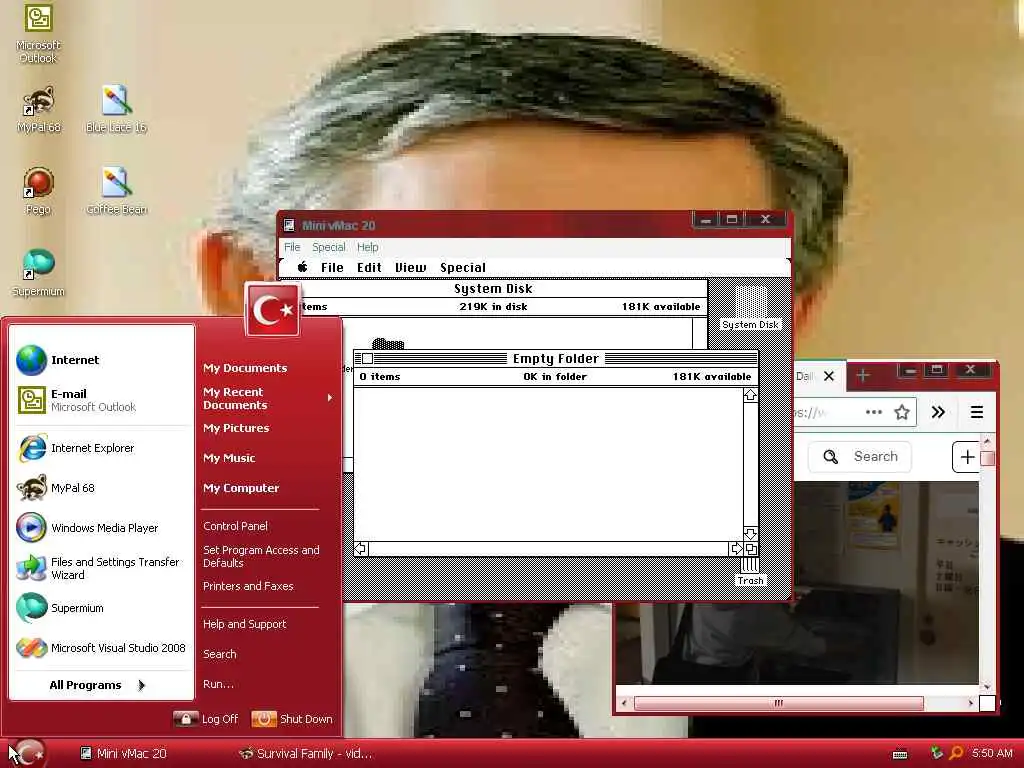Open MyPal 68 desktop shortcut
The width and height of the screenshot is (1024, 768).
point(38,110)
